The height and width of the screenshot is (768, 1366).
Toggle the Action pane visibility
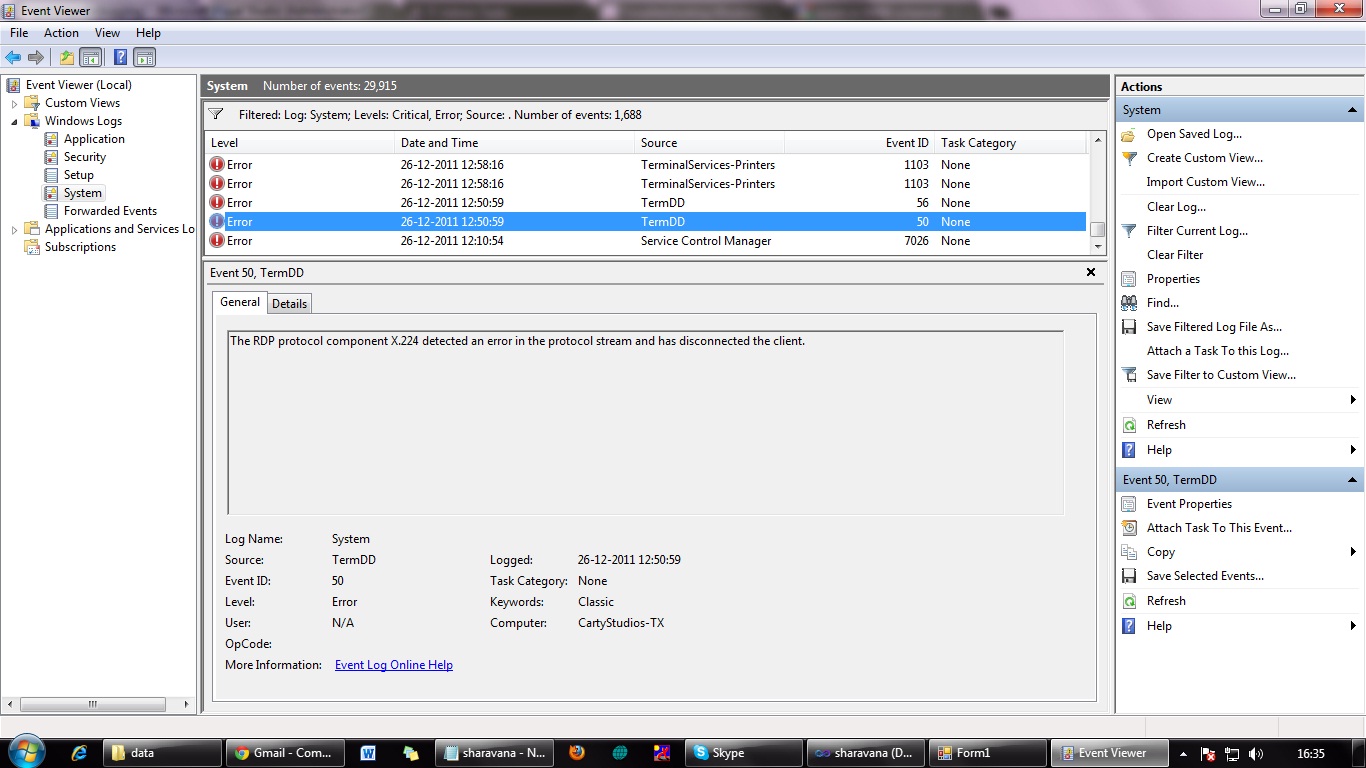coord(143,57)
